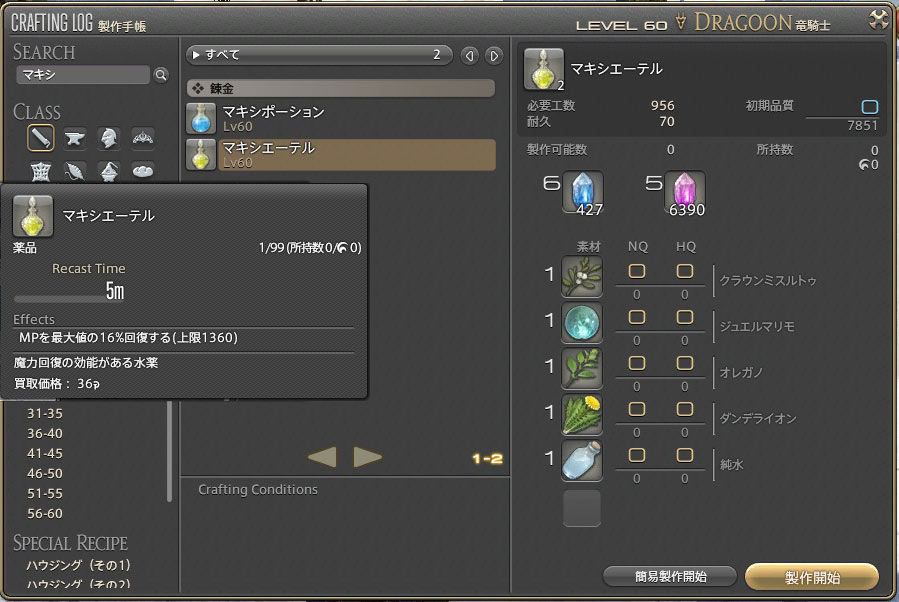Go to next recipe page arrow
Image resolution: width=899 pixels, height=602 pixels.
[x=368, y=457]
